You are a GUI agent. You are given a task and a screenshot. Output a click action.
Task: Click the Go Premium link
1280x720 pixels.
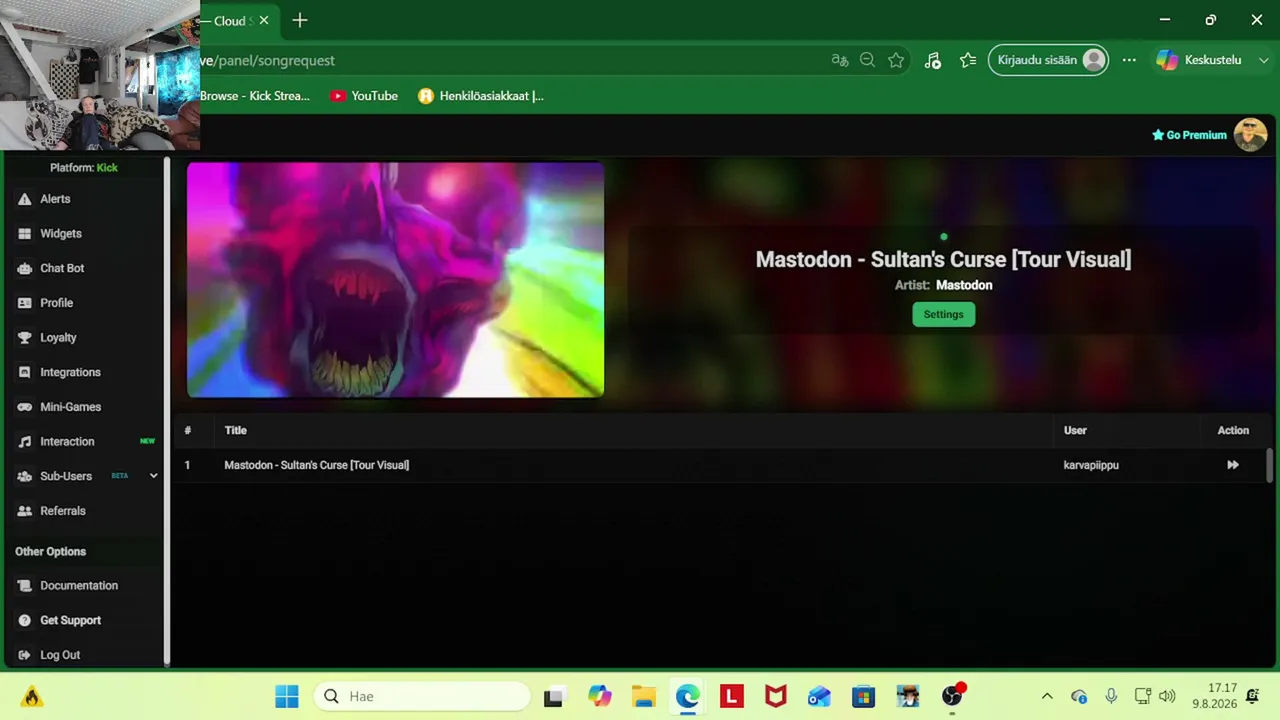pos(1189,135)
